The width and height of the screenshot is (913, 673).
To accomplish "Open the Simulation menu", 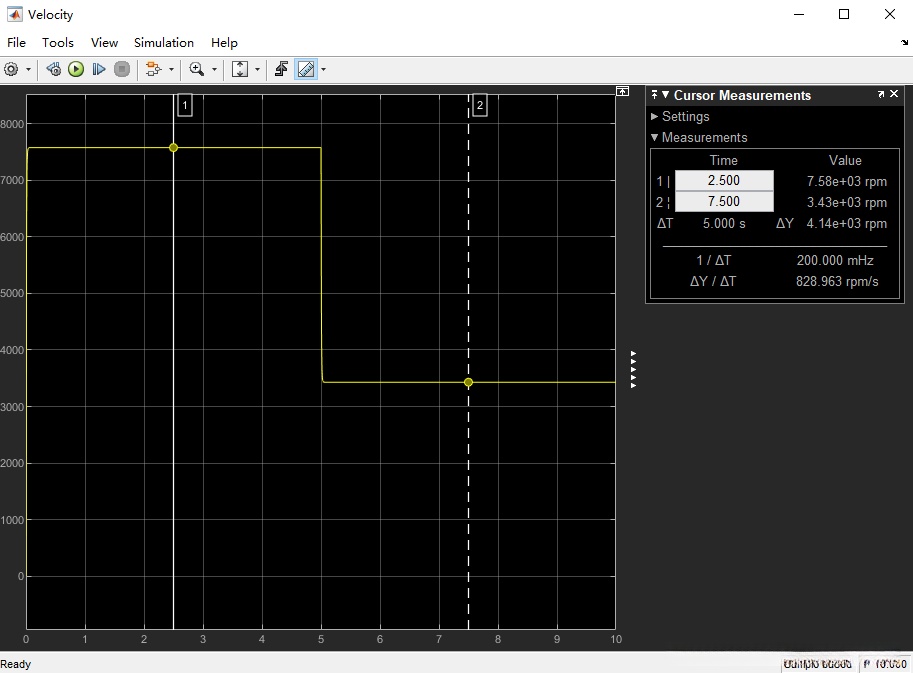I will coord(164,43).
